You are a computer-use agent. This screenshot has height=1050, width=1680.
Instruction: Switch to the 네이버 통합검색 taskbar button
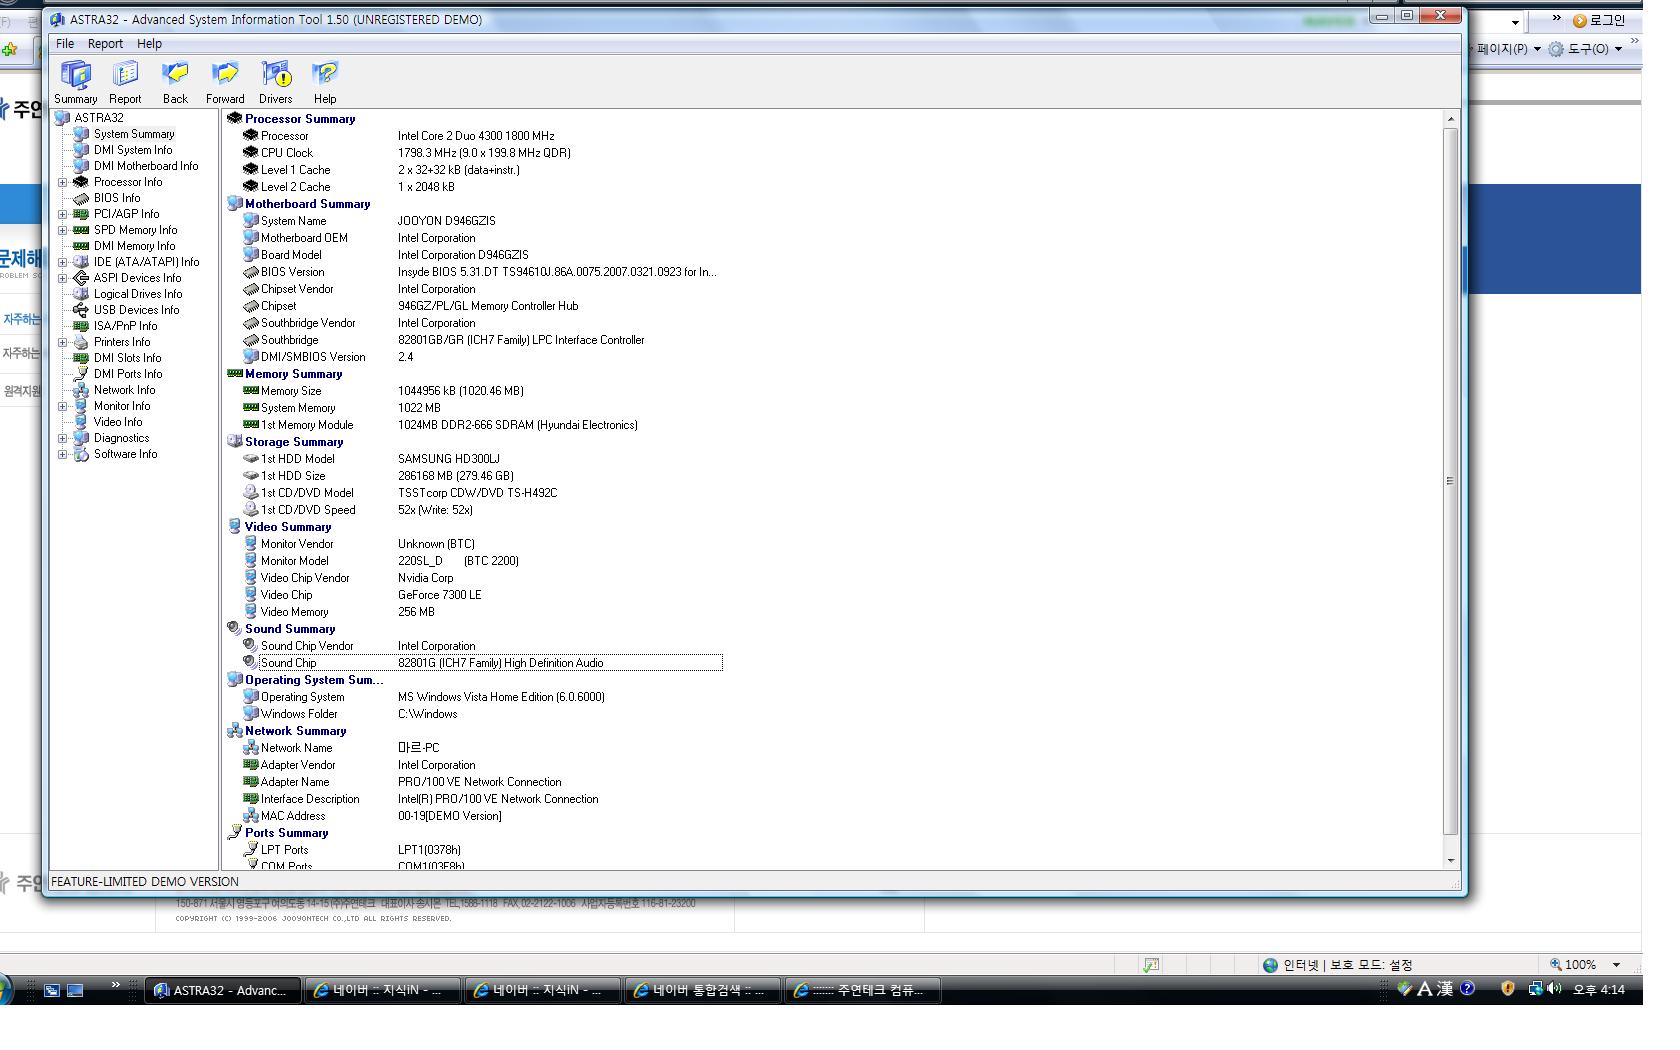pyautogui.click(x=701, y=990)
